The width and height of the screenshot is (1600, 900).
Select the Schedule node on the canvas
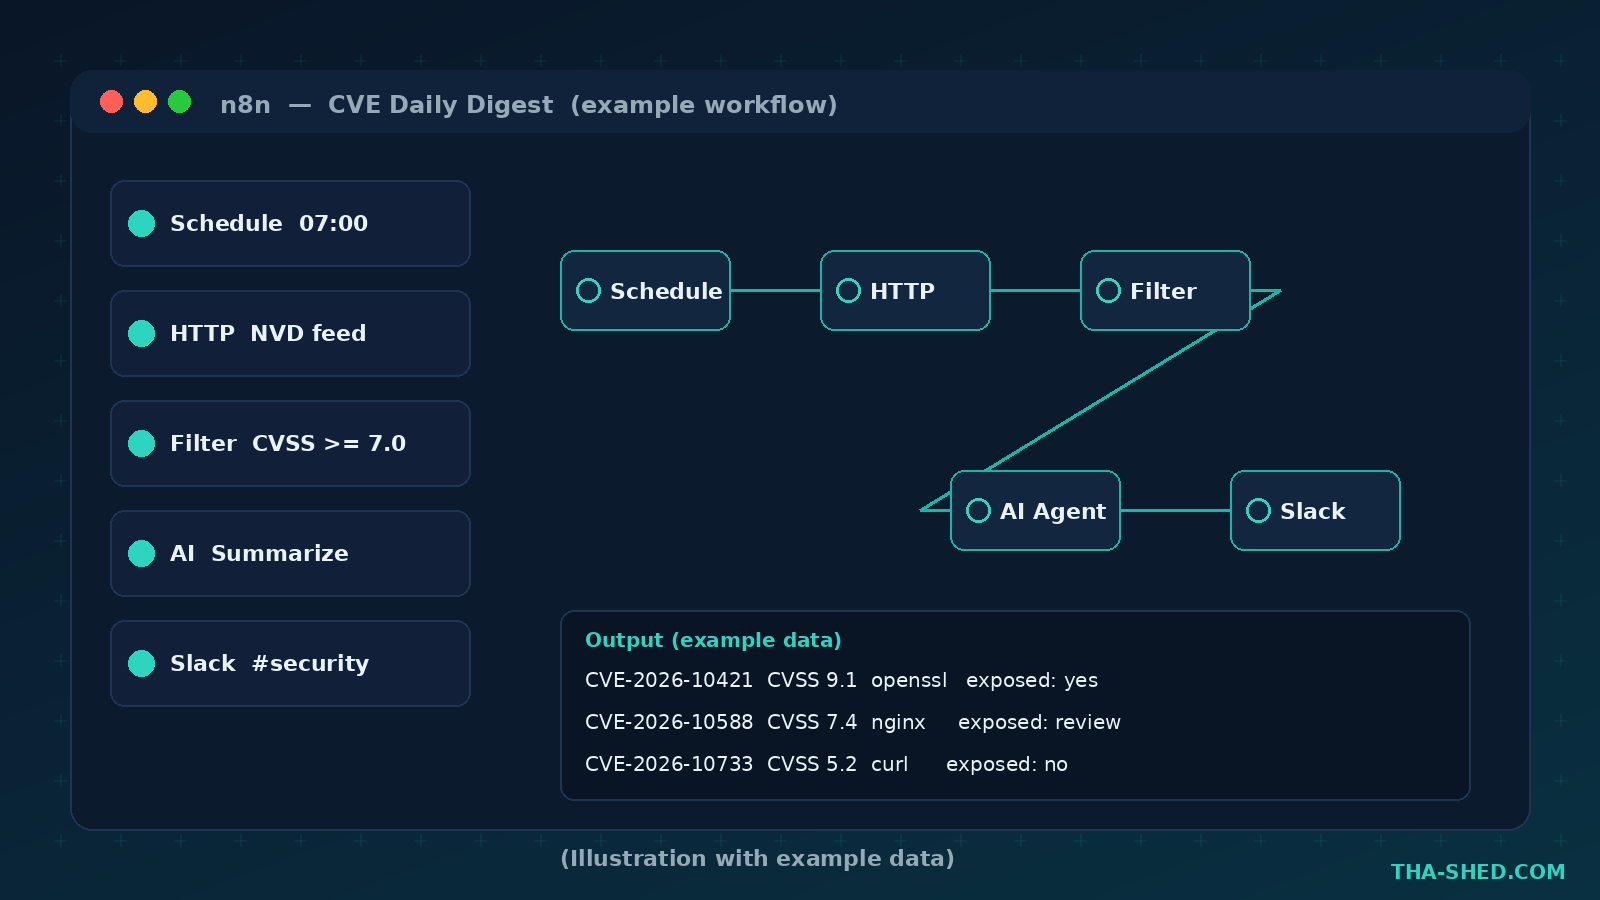(646, 290)
